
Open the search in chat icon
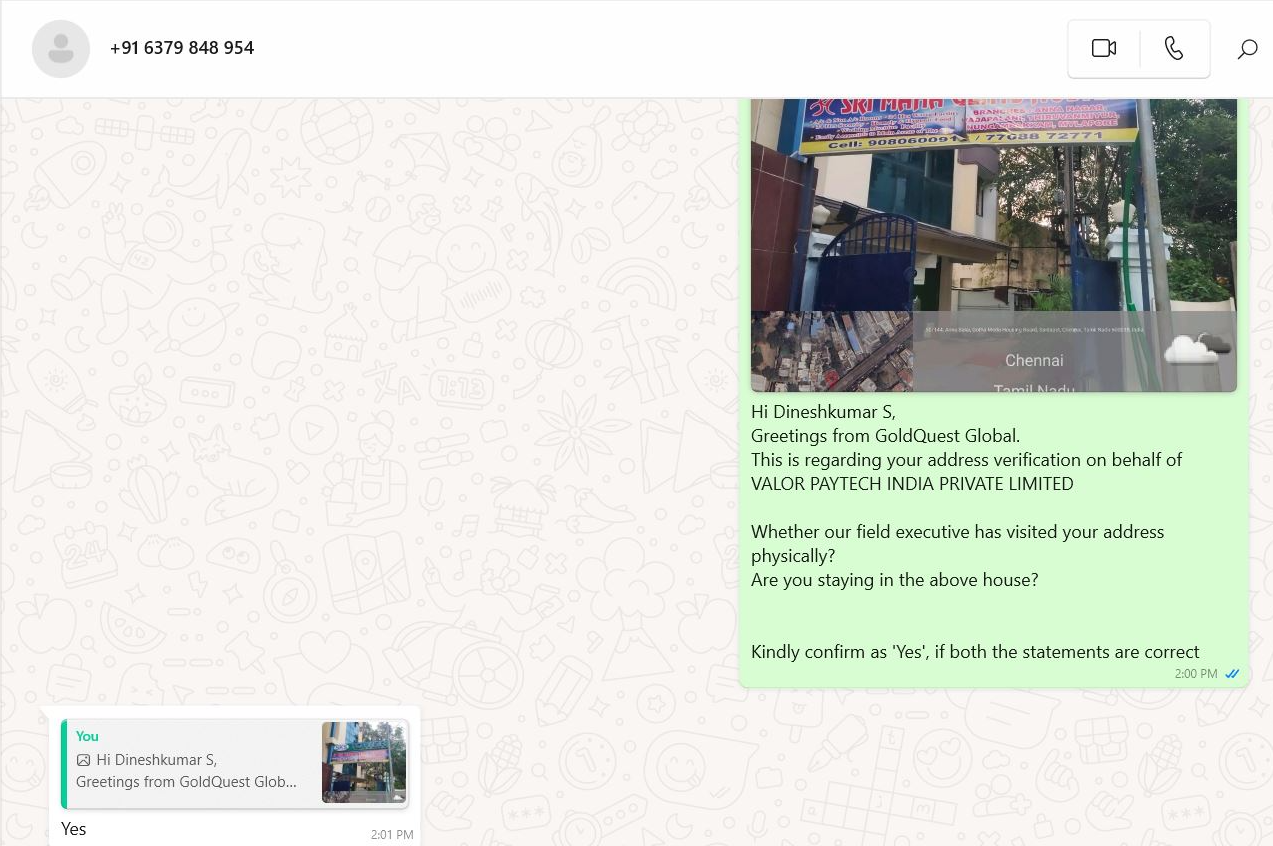click(1247, 49)
